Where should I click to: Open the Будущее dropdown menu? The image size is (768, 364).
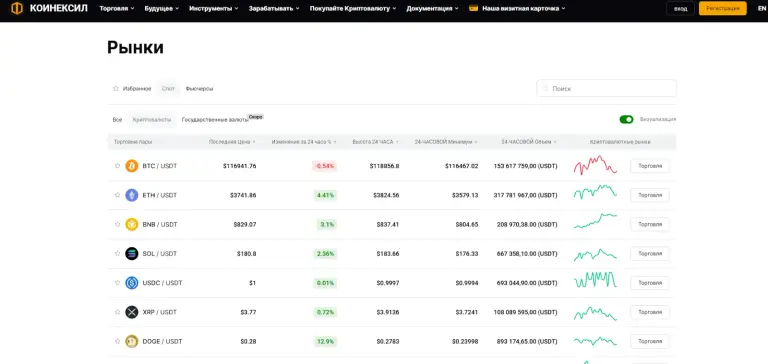coord(162,8)
